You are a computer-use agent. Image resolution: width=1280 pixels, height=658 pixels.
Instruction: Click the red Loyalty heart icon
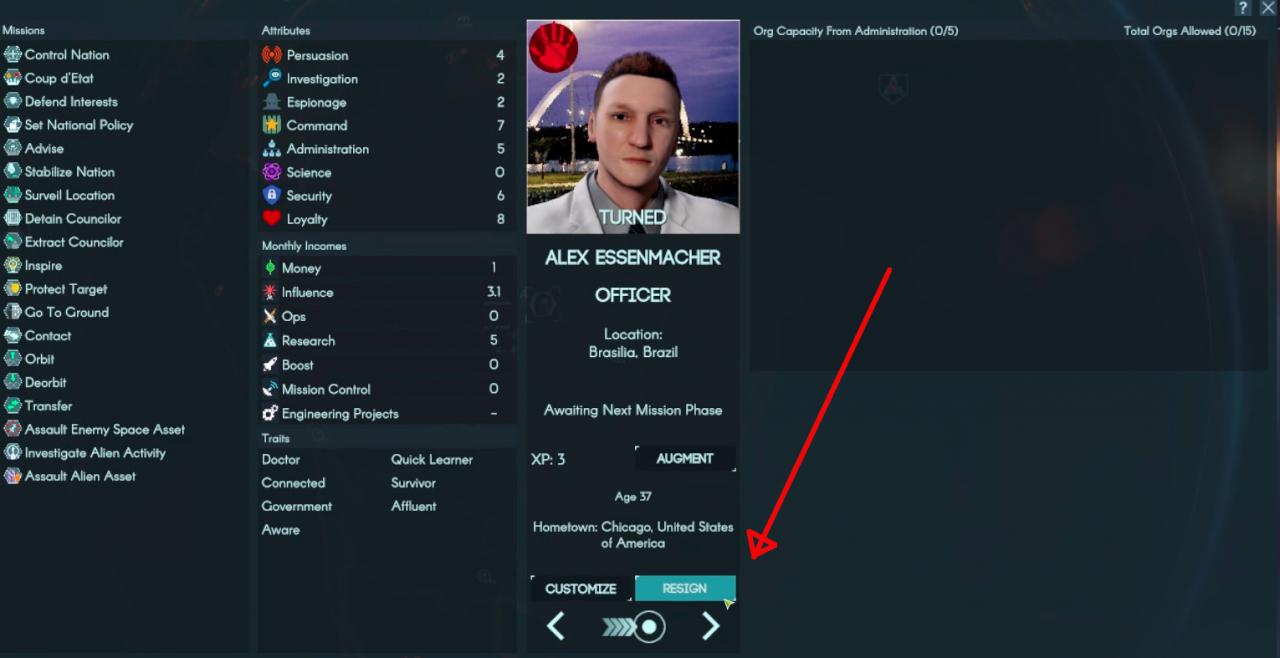(272, 219)
